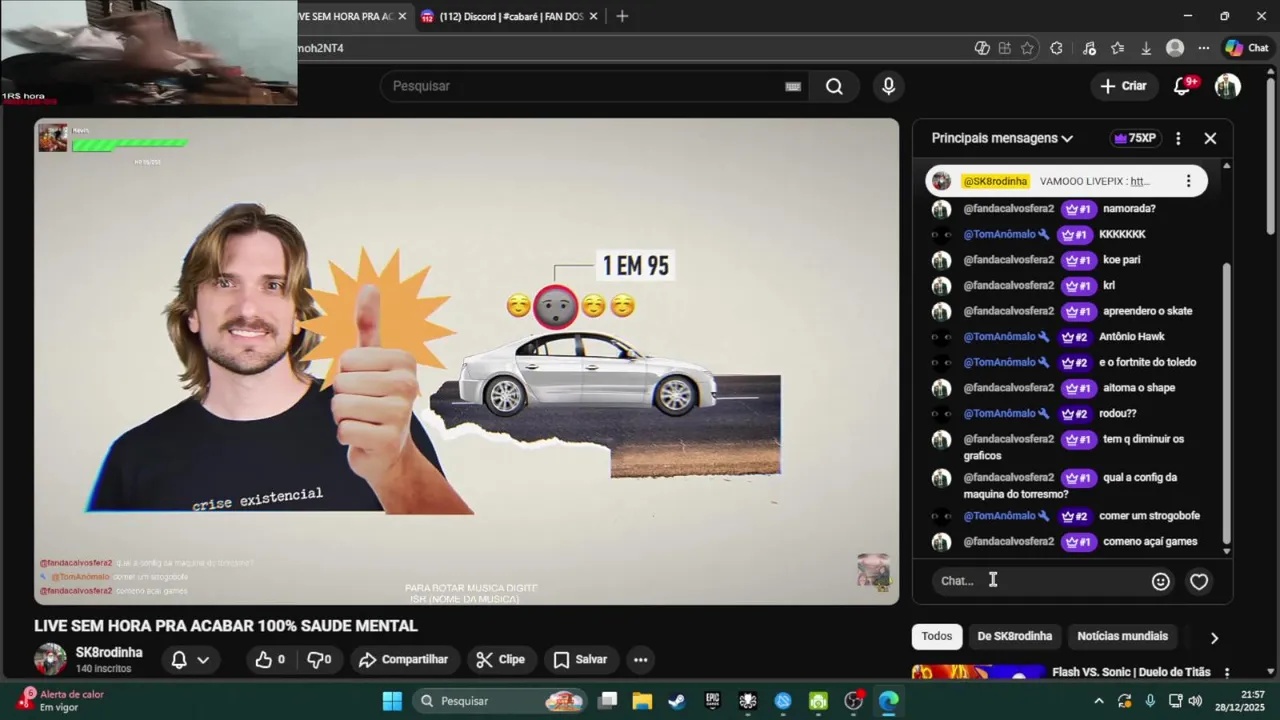The height and width of the screenshot is (720, 1280).
Task: Select the Notícias mundiais chip
Action: pyautogui.click(x=1122, y=636)
